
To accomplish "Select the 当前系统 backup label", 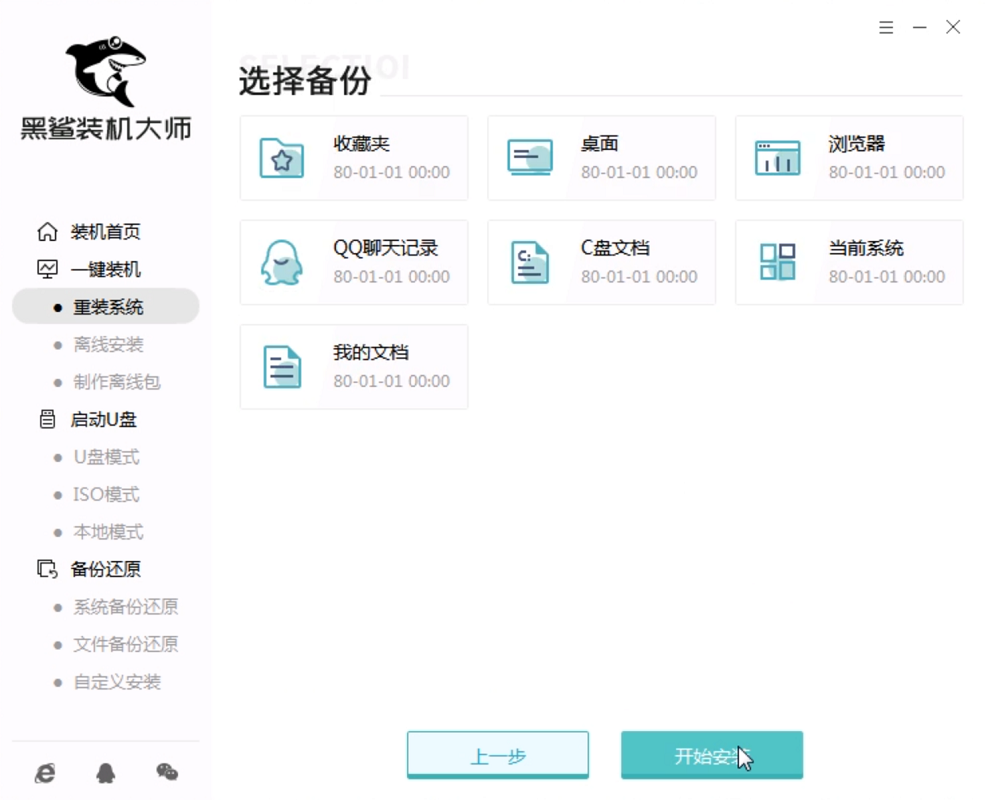I will pyautogui.click(x=866, y=248).
